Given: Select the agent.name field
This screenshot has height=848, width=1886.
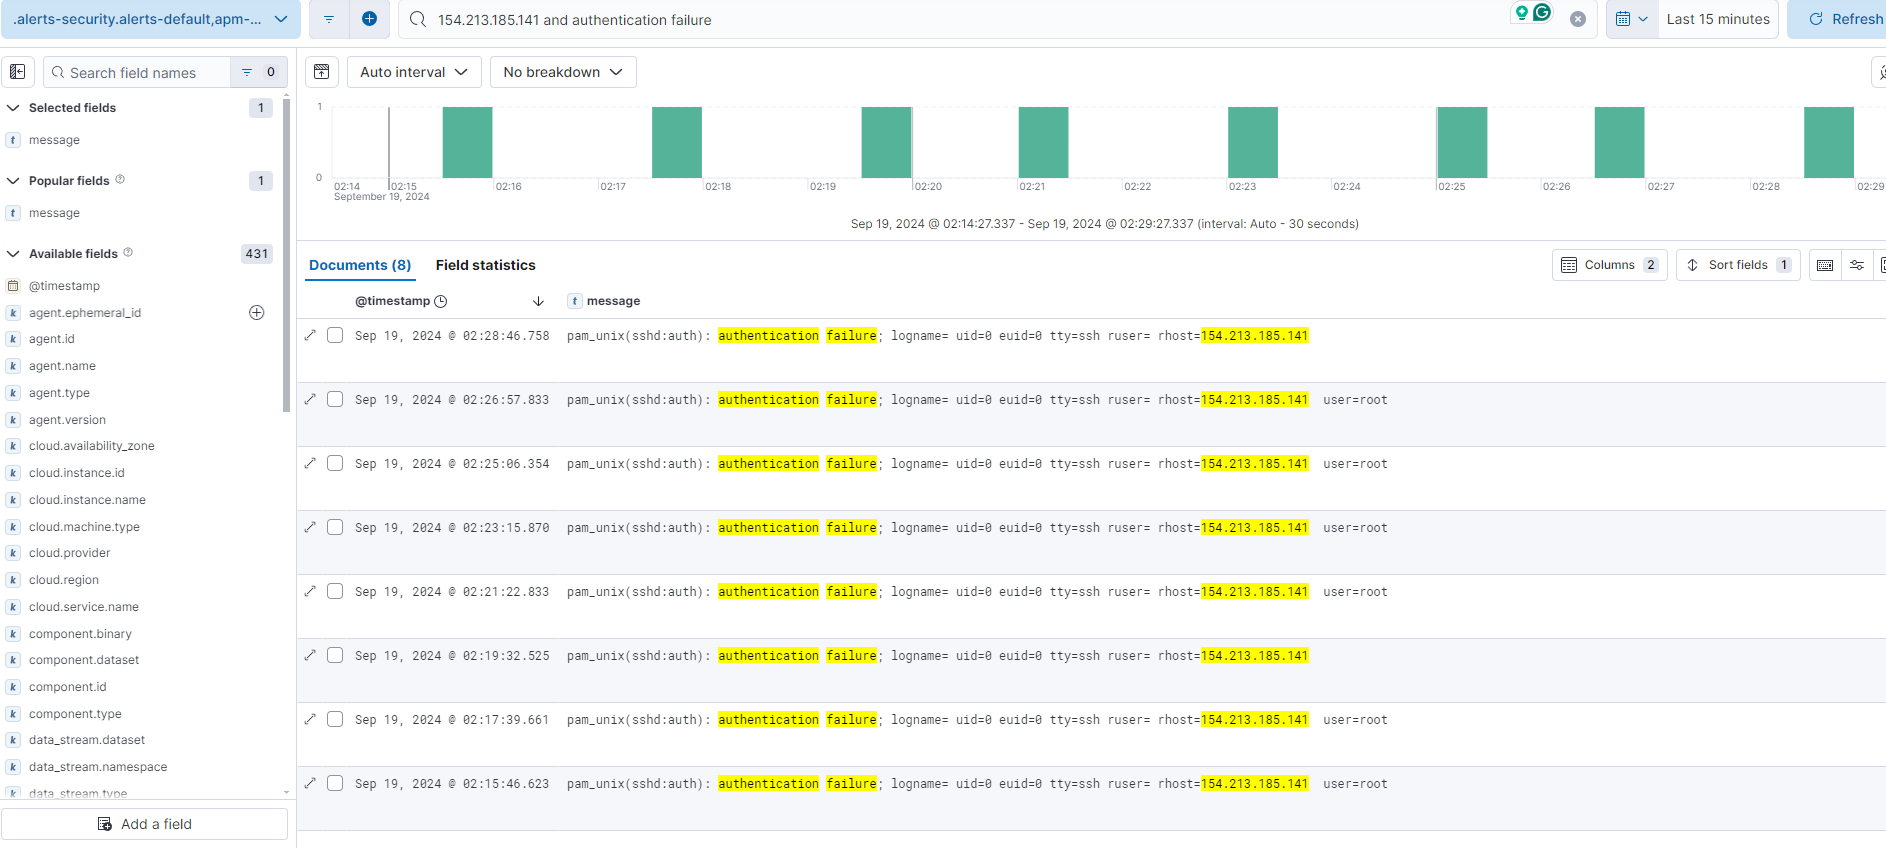Looking at the screenshot, I should click(x=62, y=366).
